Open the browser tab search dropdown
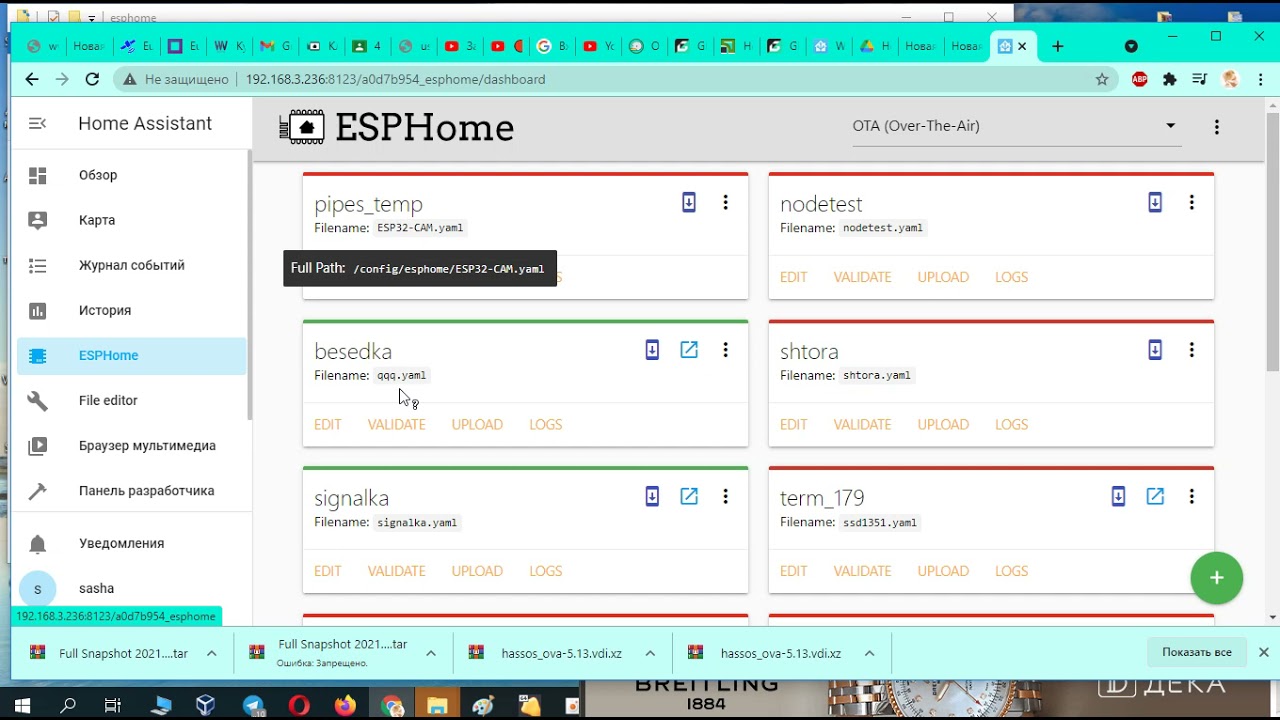This screenshot has width=1280, height=720. (1131, 46)
